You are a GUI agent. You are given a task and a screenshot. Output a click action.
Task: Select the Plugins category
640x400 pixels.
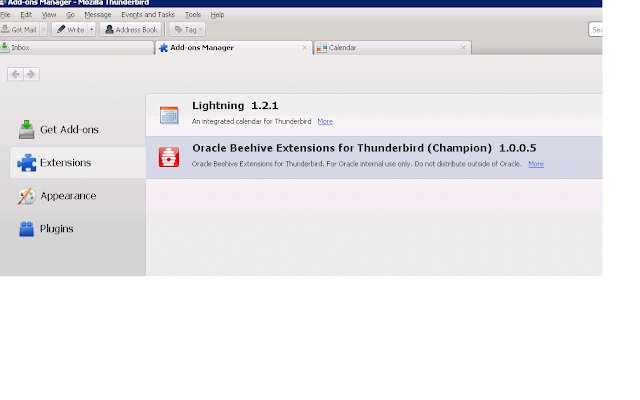tap(78, 229)
